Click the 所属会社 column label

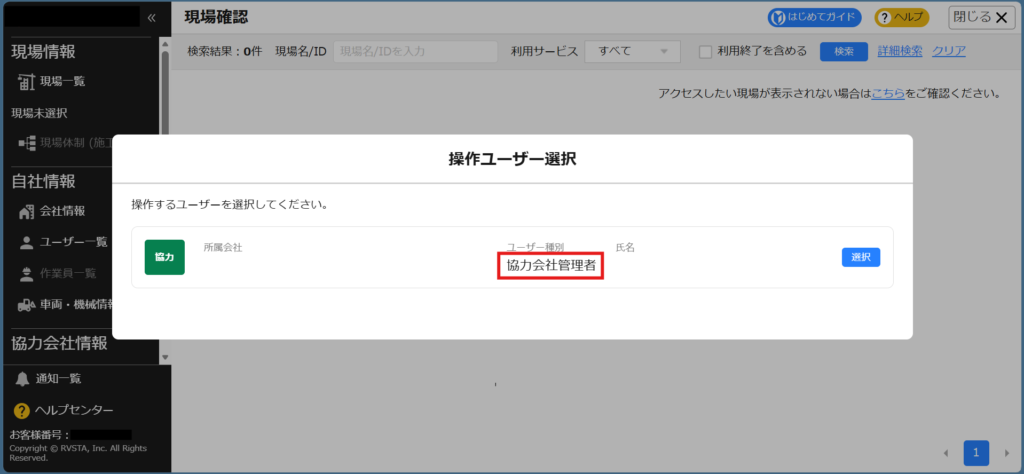pos(223,247)
